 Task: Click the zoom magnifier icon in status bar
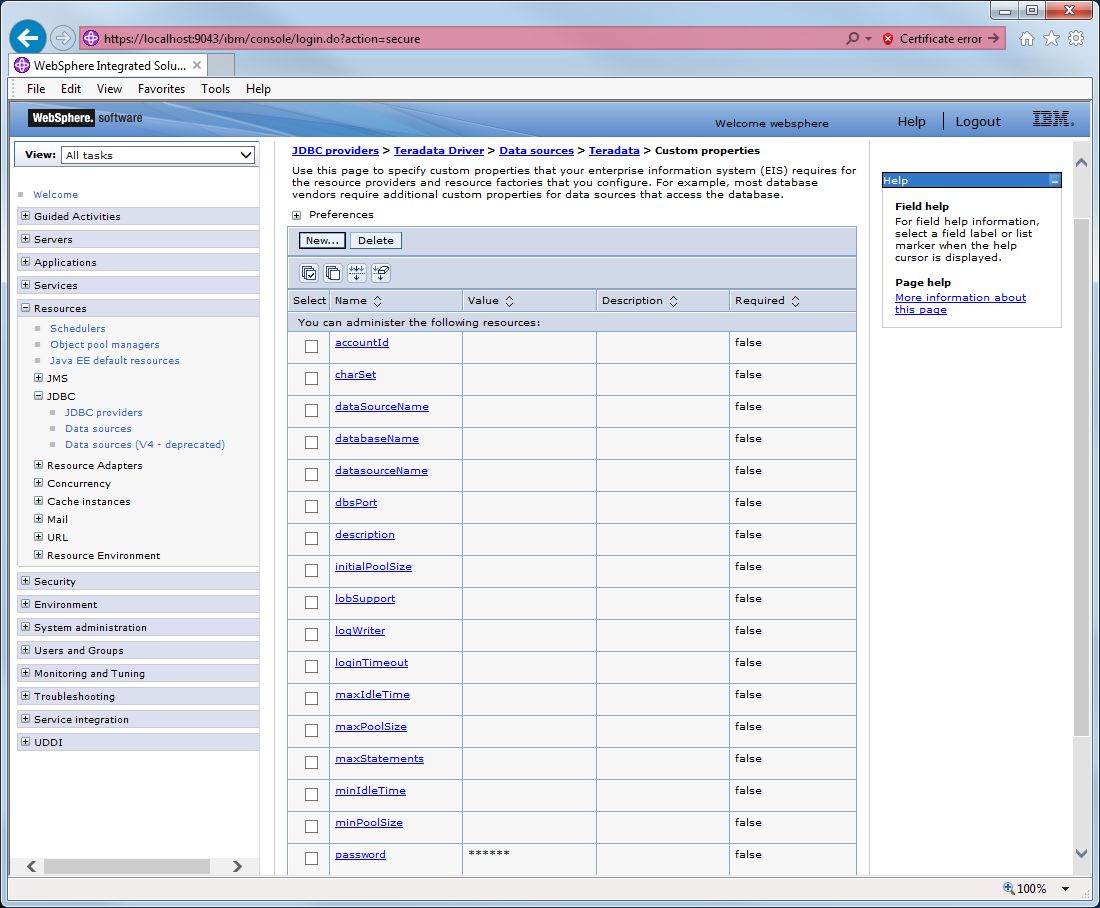pos(1009,888)
